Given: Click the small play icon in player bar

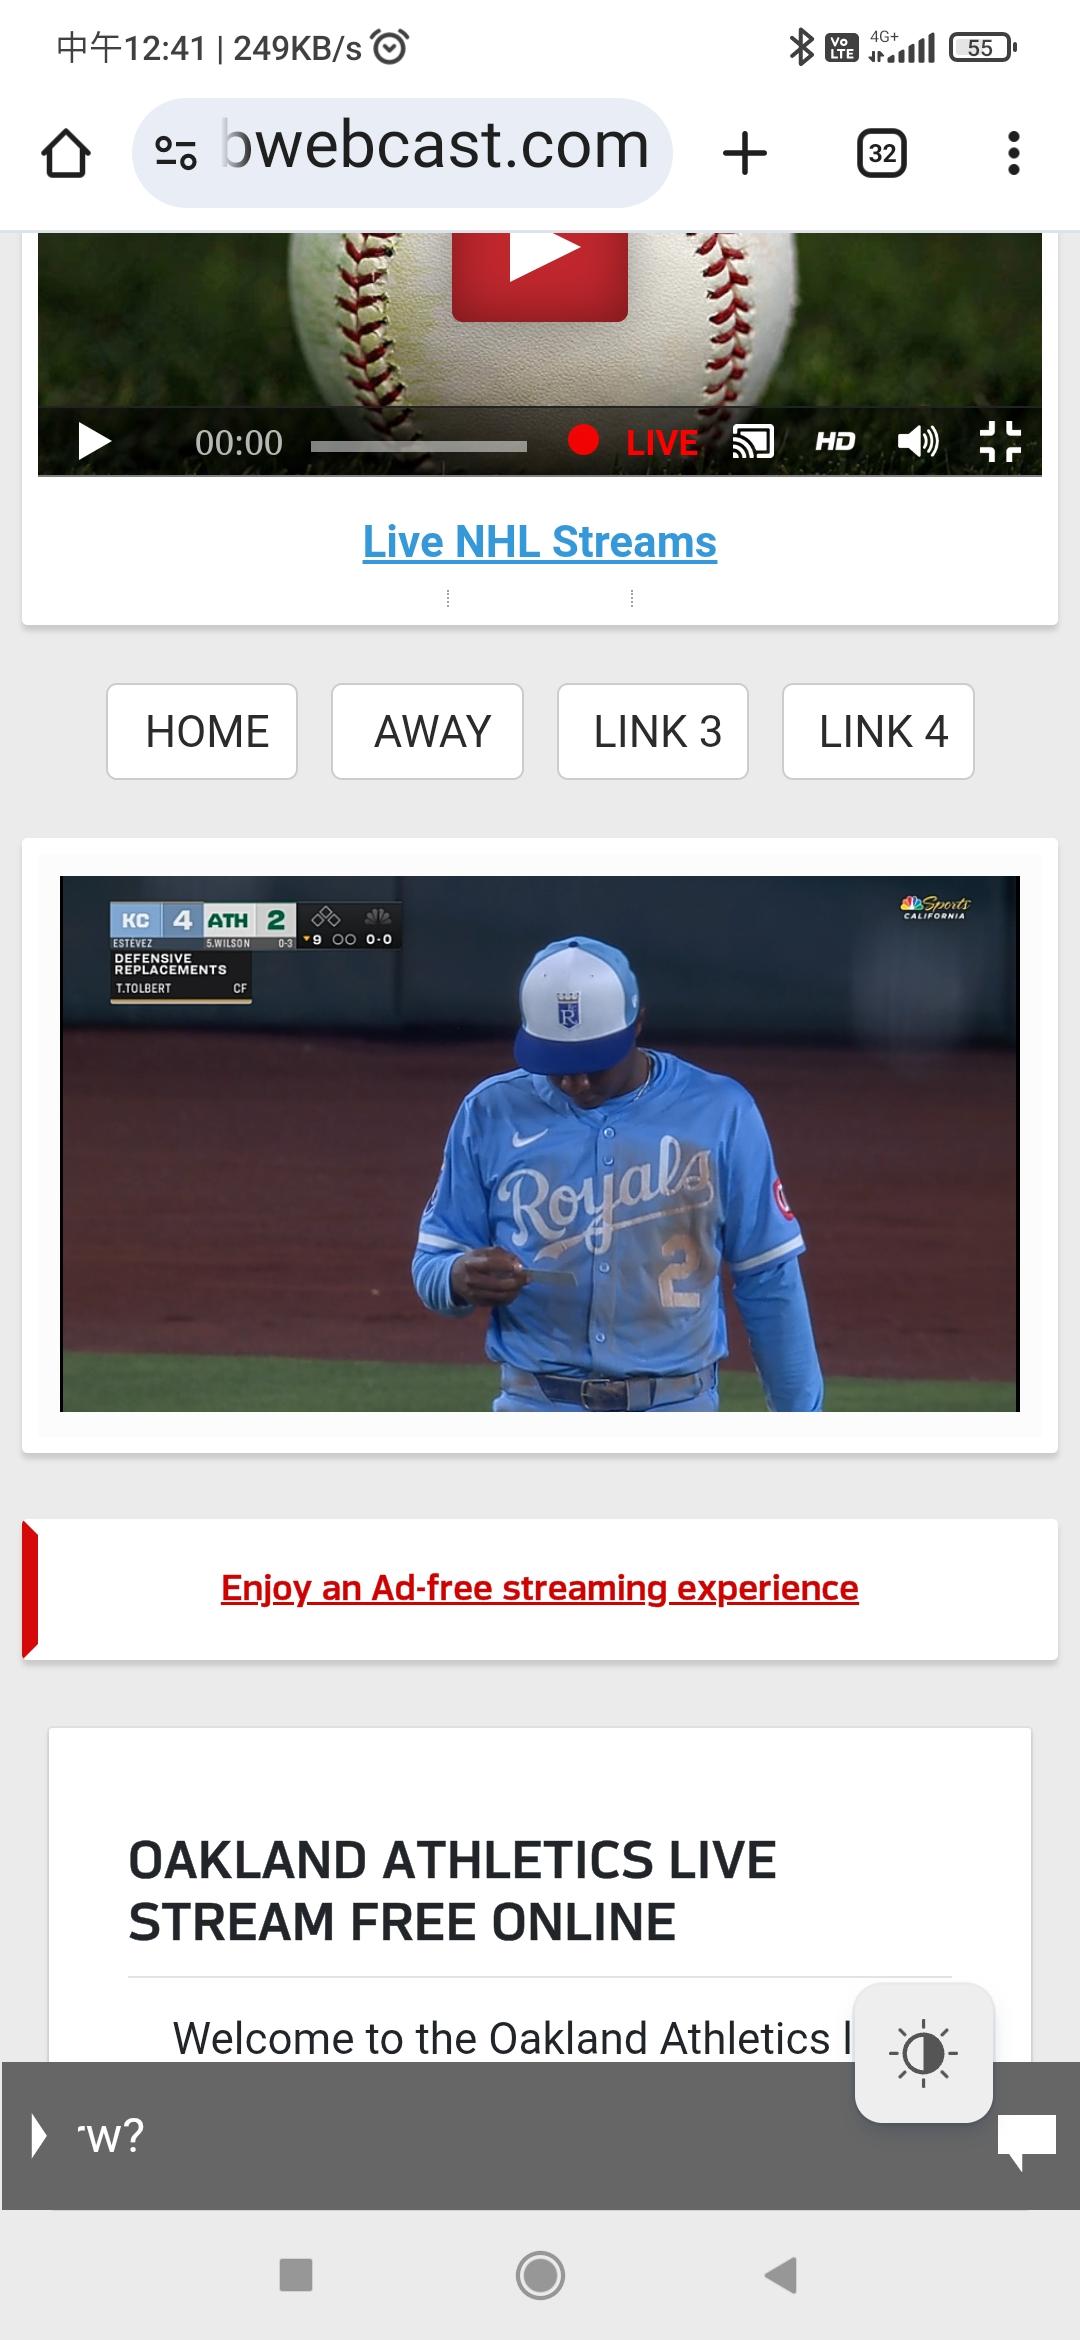Looking at the screenshot, I should pos(94,441).
